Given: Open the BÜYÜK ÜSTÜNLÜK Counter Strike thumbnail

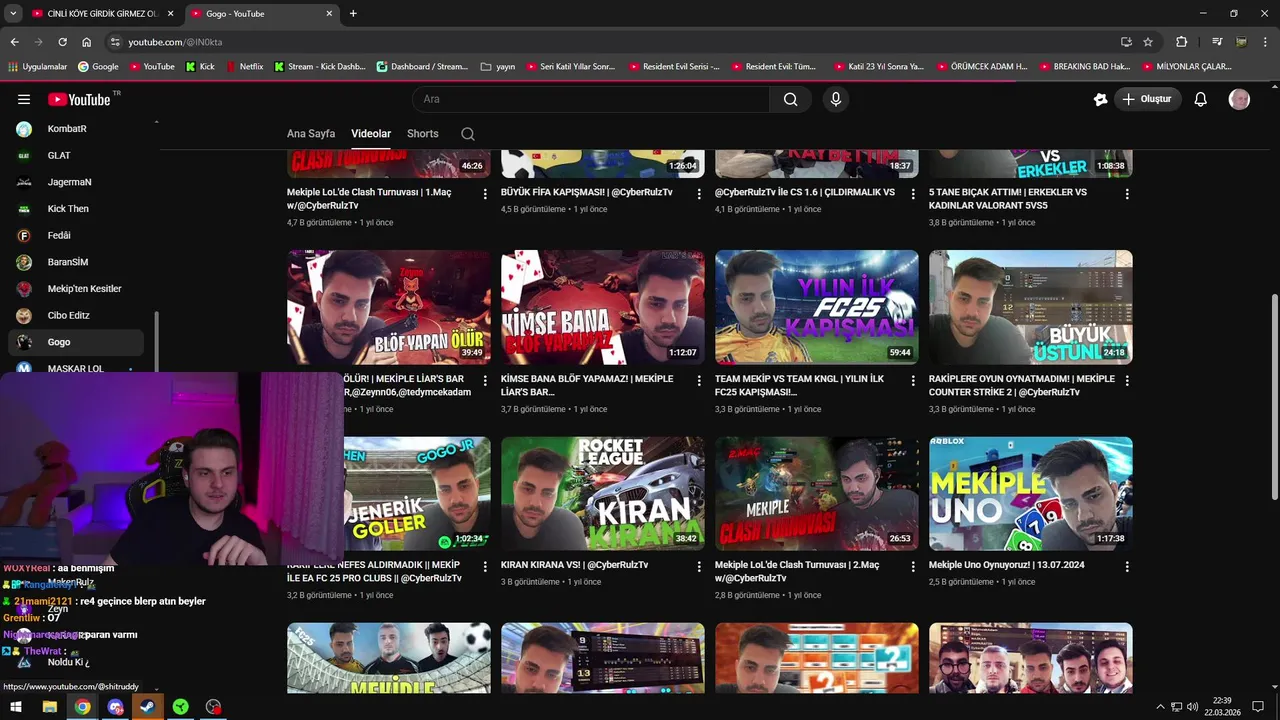Looking at the screenshot, I should [x=1031, y=307].
